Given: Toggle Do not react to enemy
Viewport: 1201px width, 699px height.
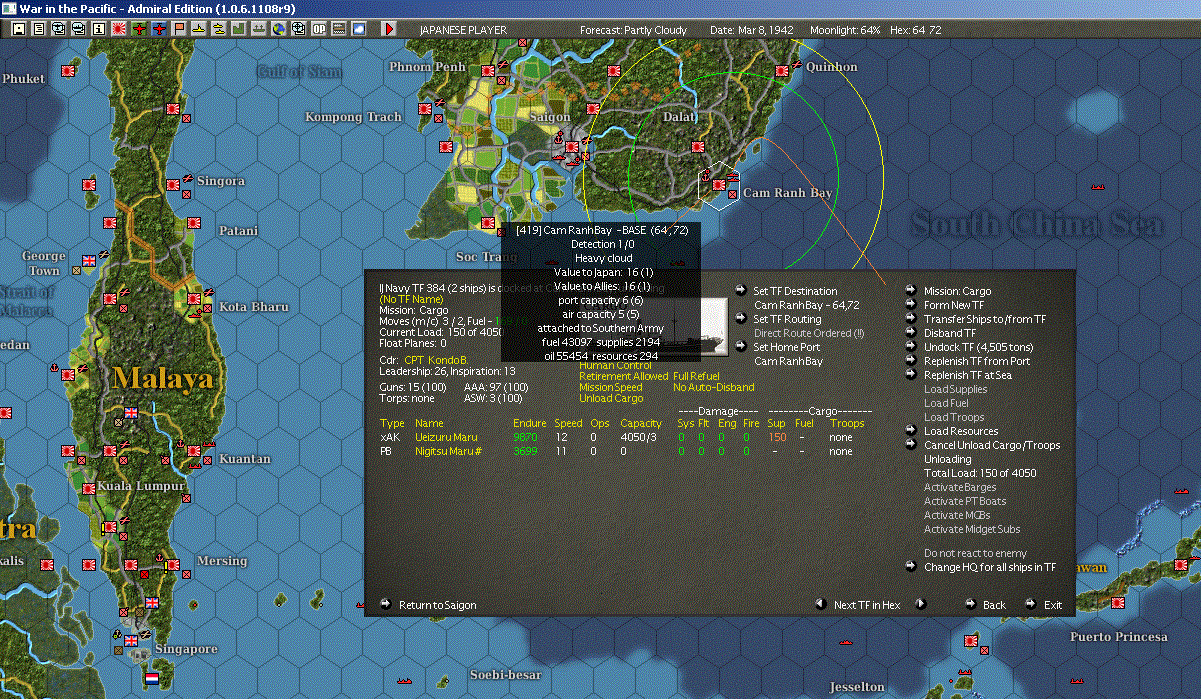Looking at the screenshot, I should point(975,553).
